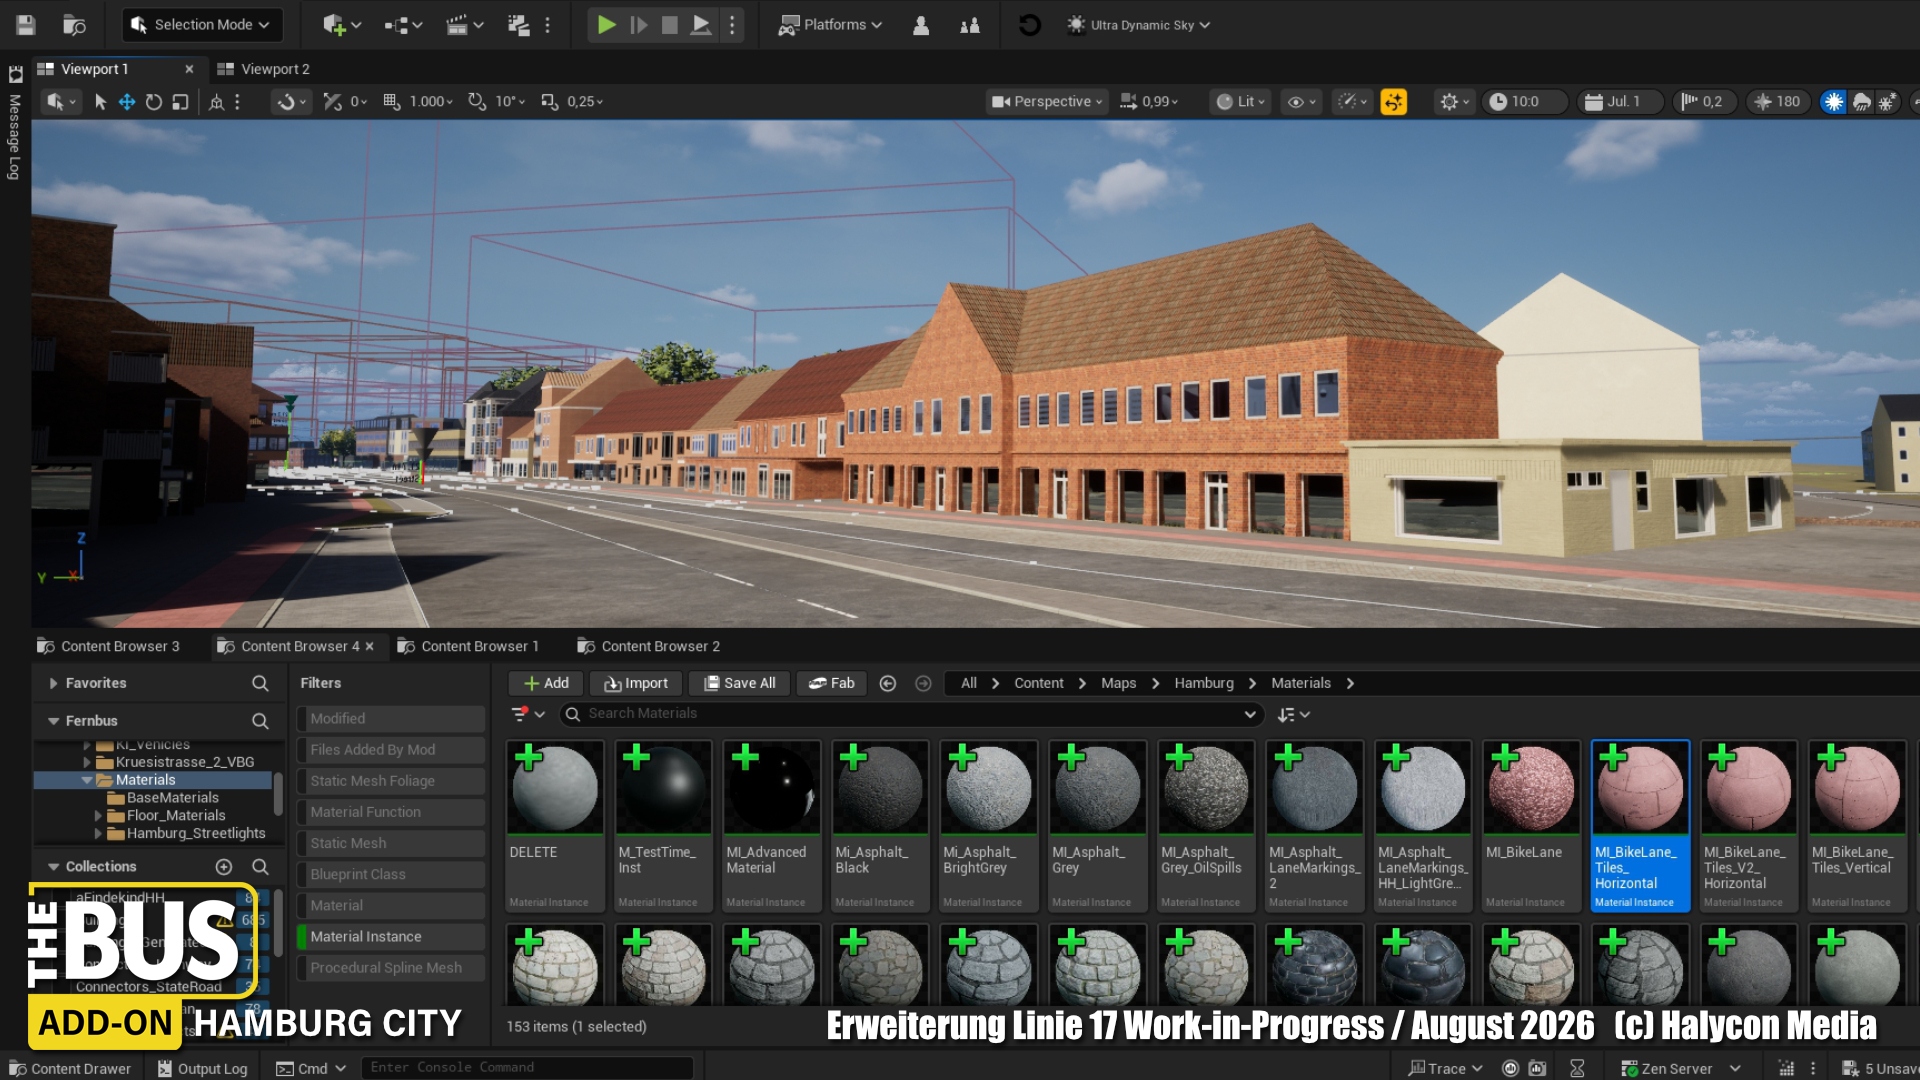Image resolution: width=1920 pixels, height=1080 pixels.
Task: Toggle rotation snapping icon
Action: [x=477, y=101]
